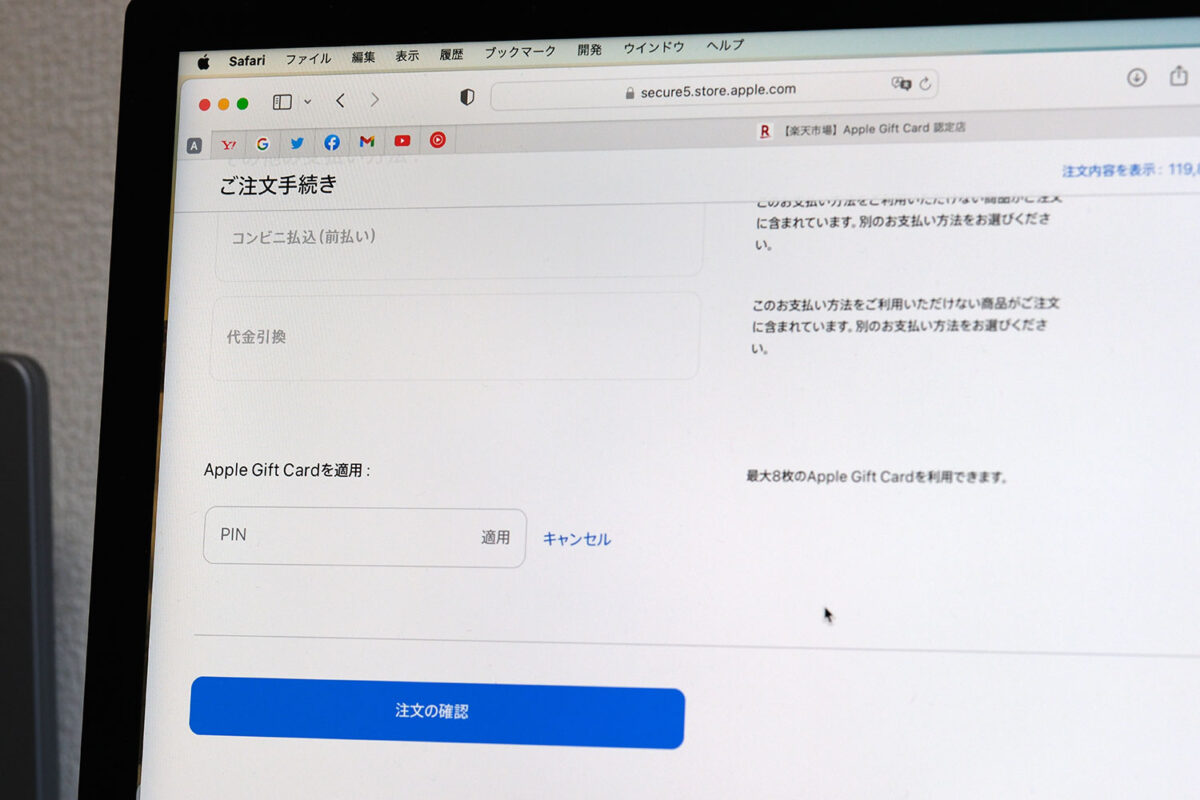Screen dimensions: 1200x800
Task: Open the Gmail pinned tab
Action: coord(367,141)
